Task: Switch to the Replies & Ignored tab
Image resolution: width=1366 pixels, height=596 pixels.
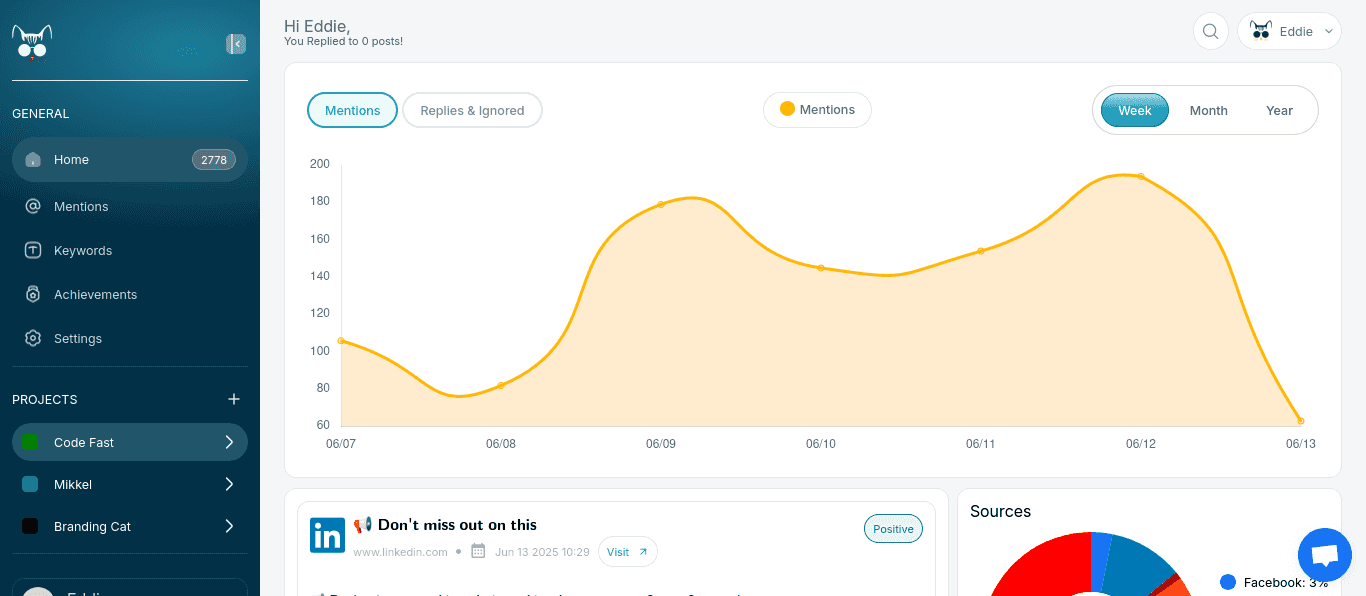Action: [472, 110]
